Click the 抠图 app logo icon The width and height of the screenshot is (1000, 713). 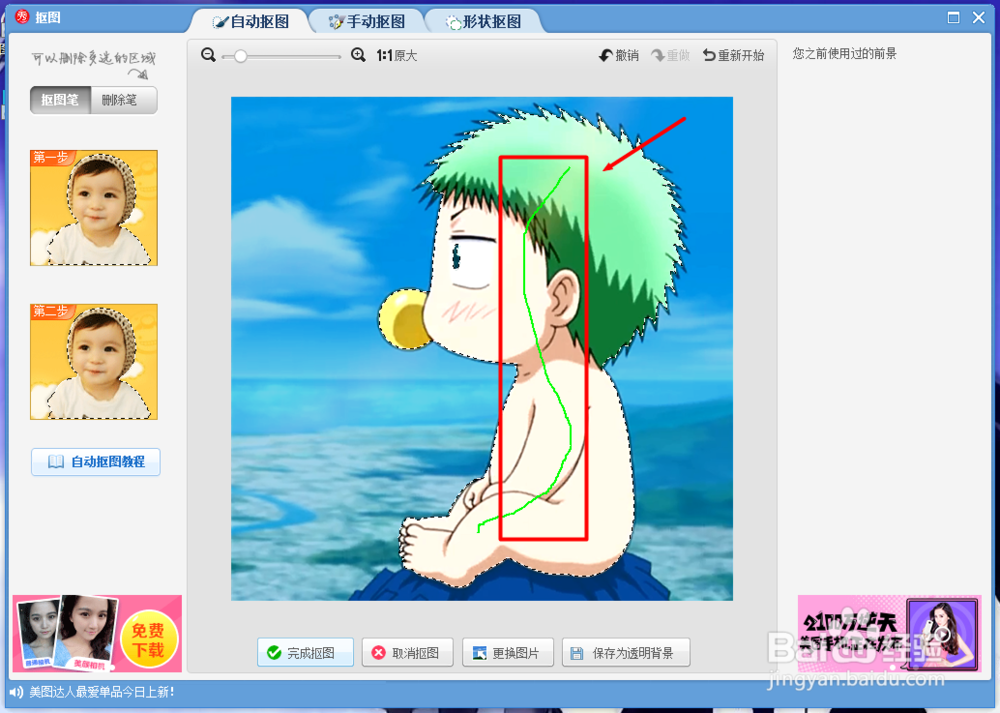tap(22, 17)
